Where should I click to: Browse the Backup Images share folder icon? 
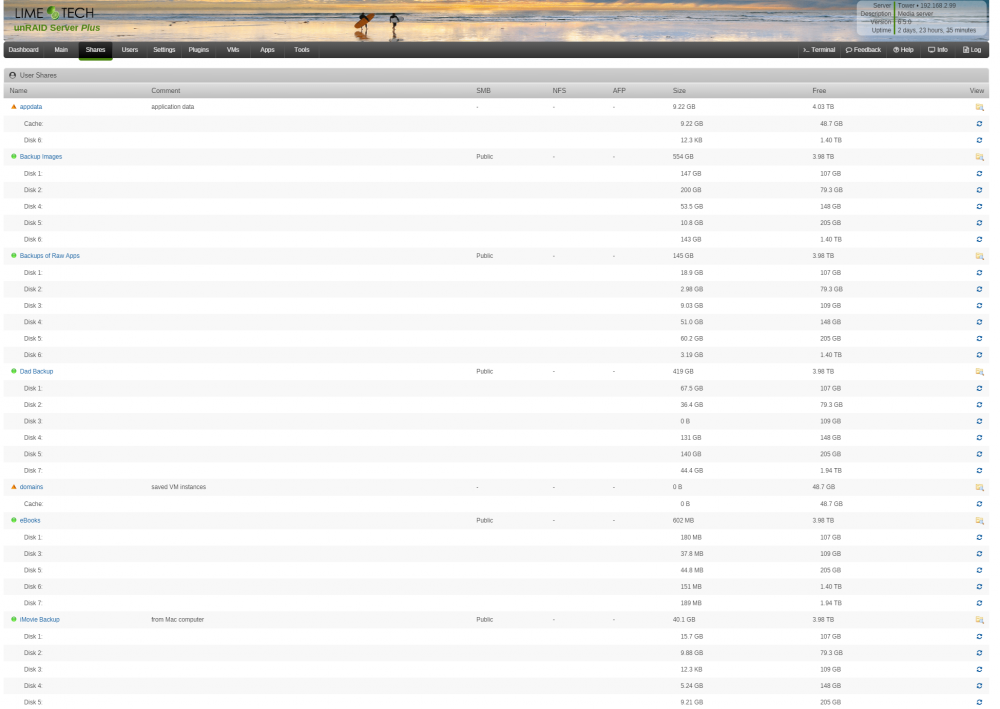click(979, 157)
